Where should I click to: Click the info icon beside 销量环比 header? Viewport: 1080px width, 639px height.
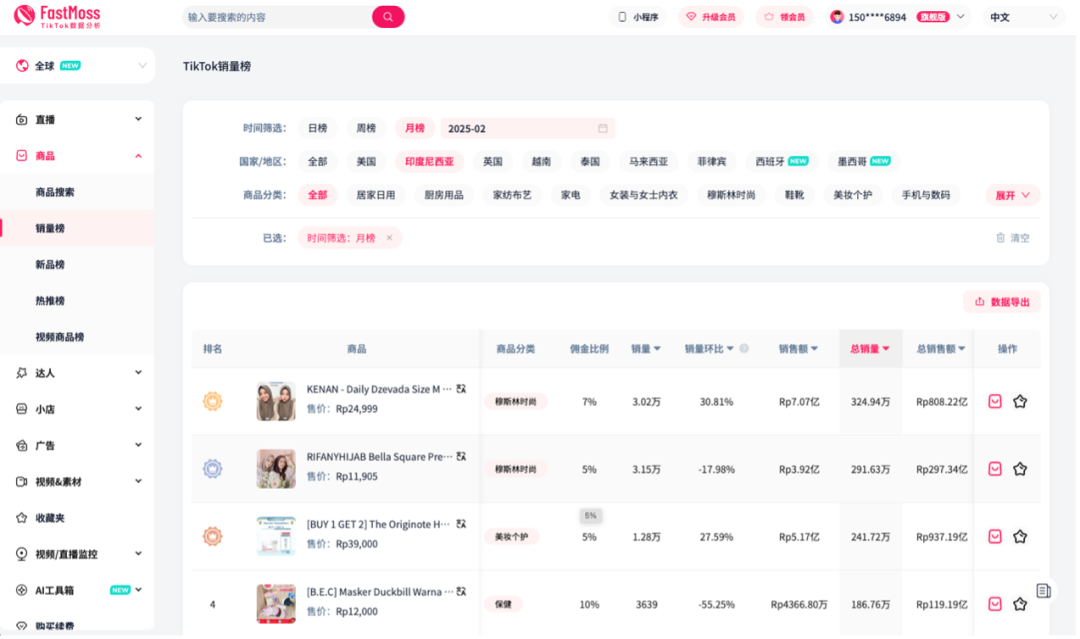[744, 348]
